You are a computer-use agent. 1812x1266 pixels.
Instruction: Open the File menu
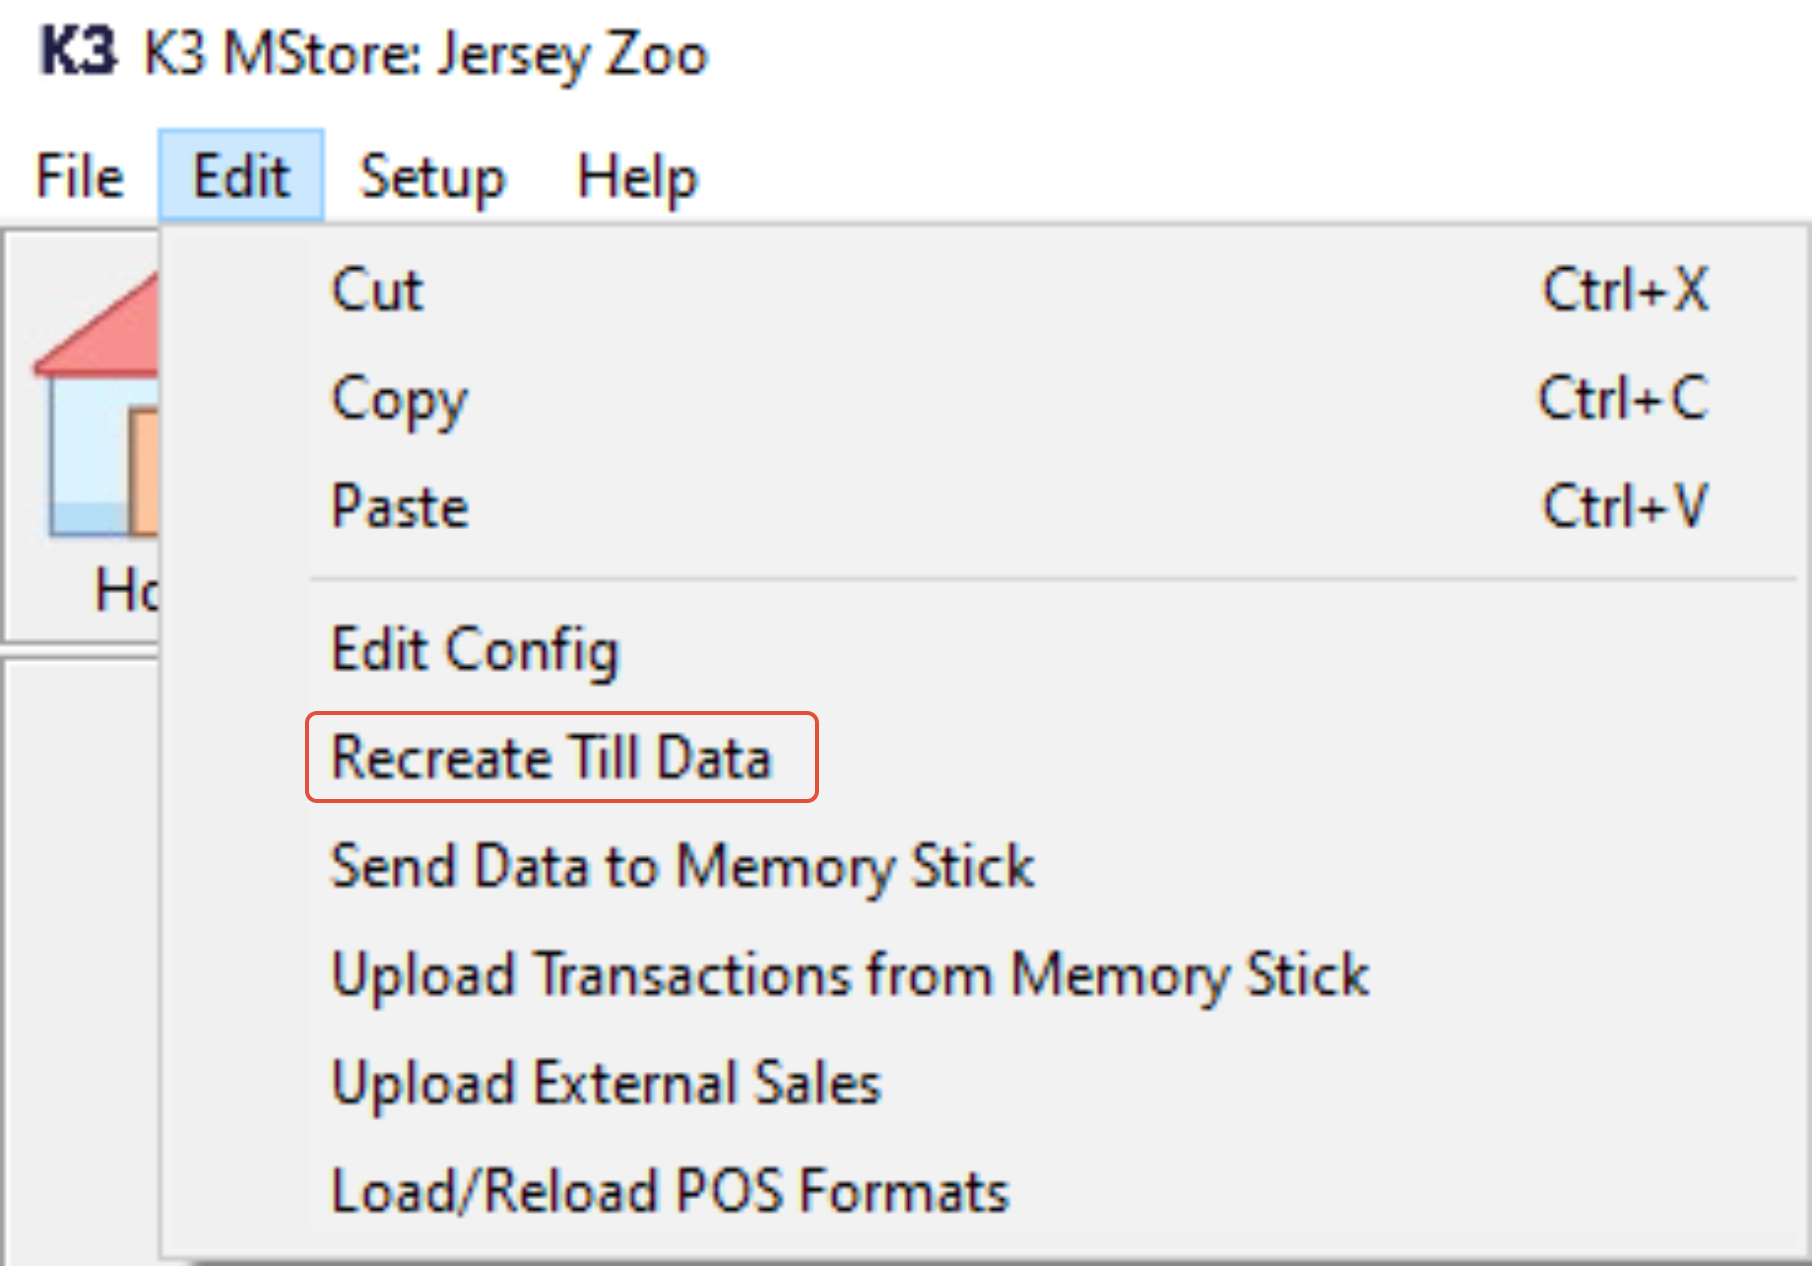[x=80, y=177]
